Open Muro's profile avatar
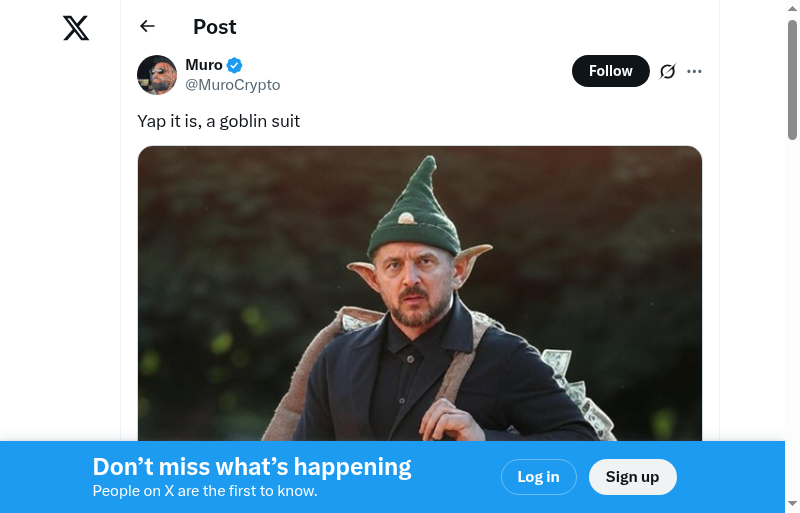Image resolution: width=800 pixels, height=513 pixels. point(157,75)
